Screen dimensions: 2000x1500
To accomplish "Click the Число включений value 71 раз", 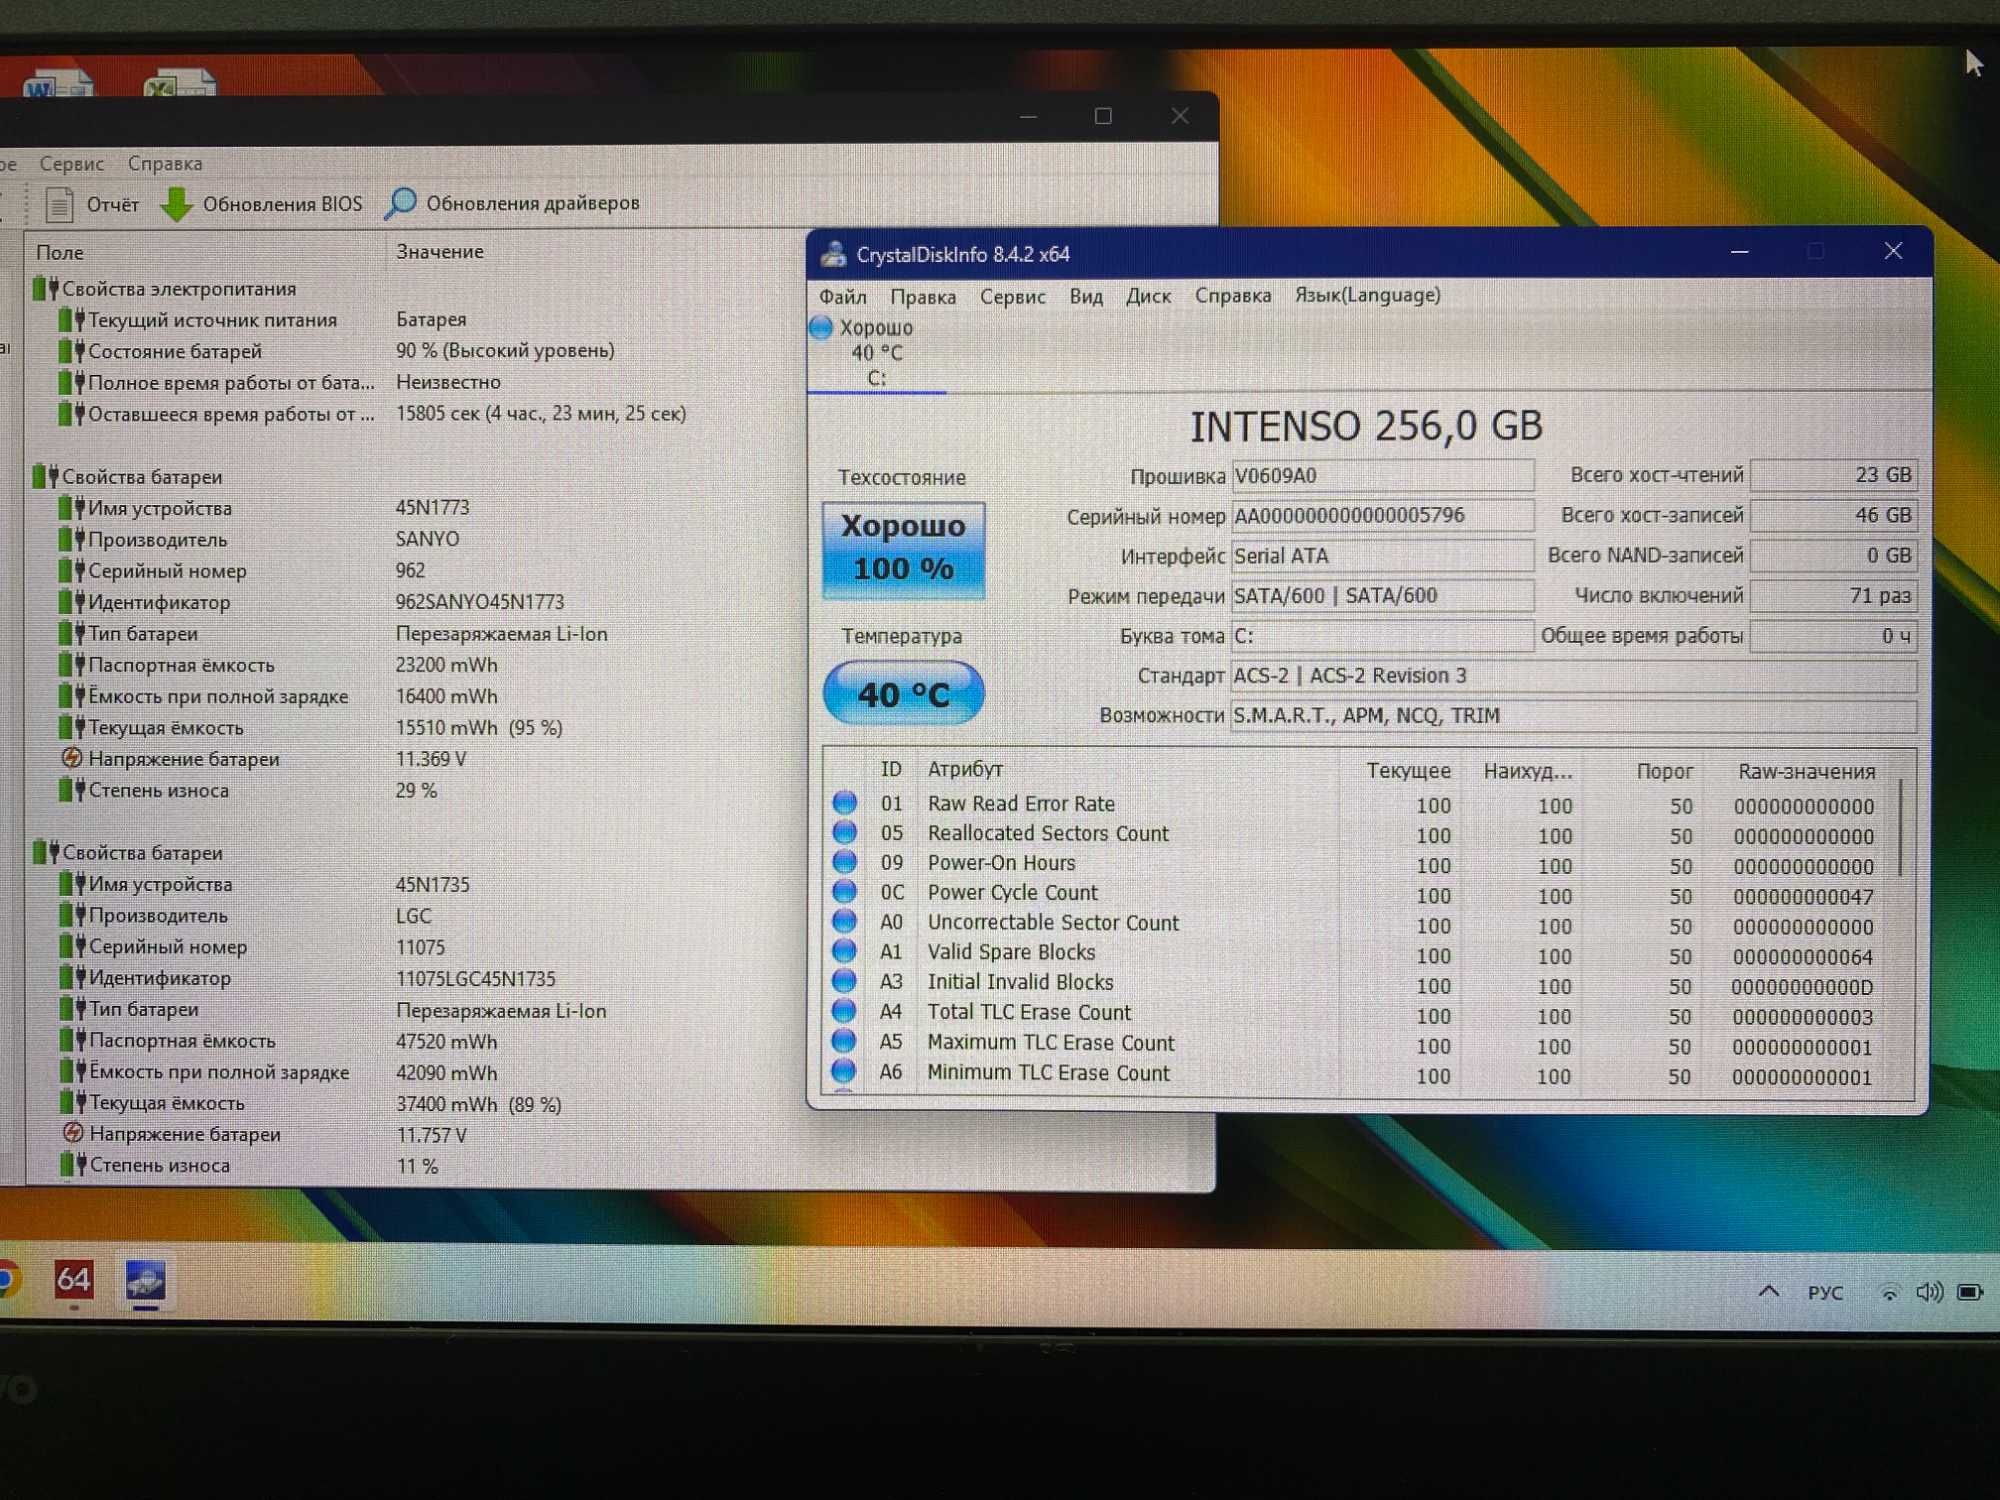I will click(x=1834, y=596).
